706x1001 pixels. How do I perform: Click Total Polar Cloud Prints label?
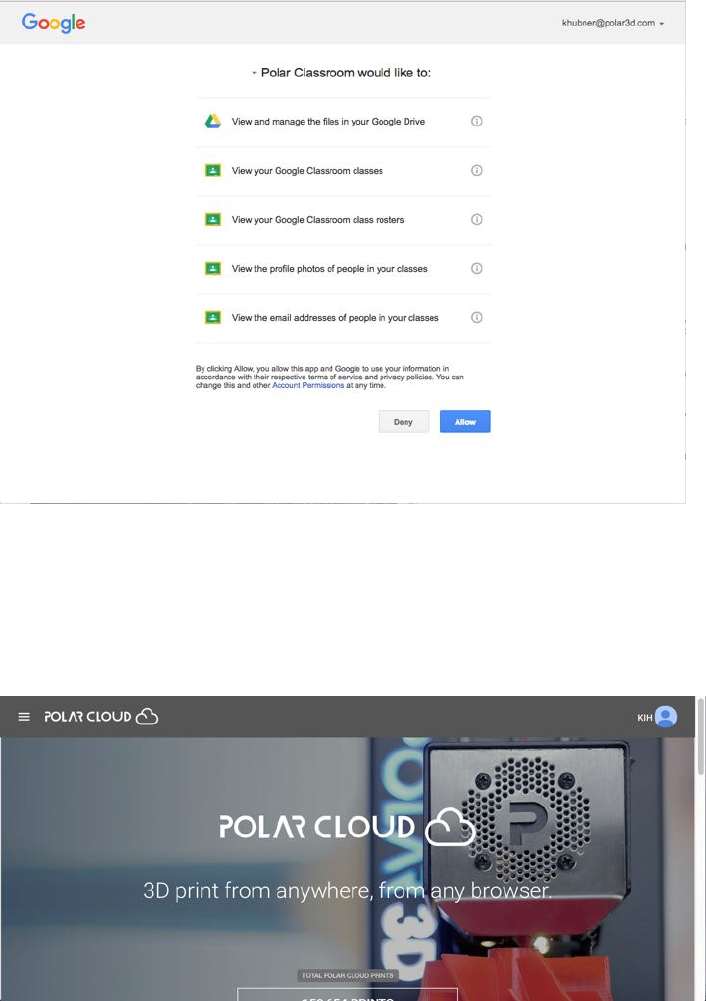(x=348, y=975)
